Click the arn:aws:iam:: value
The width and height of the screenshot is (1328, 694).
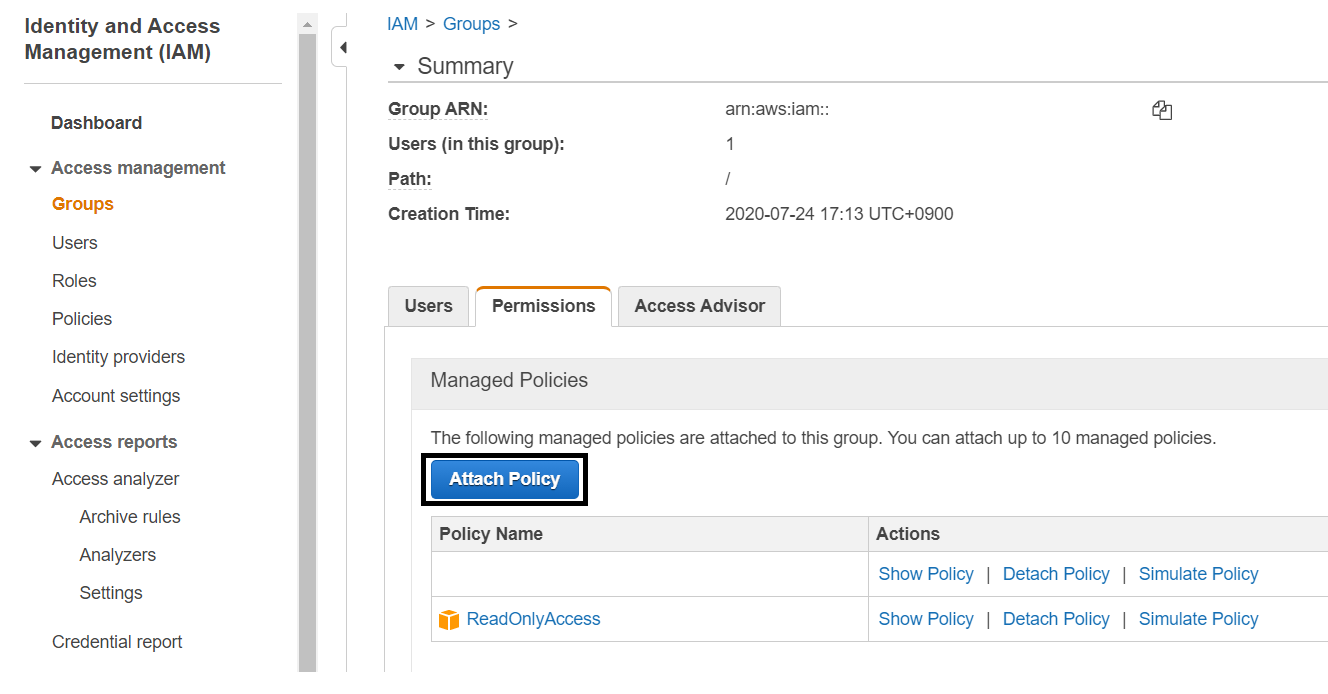777,109
